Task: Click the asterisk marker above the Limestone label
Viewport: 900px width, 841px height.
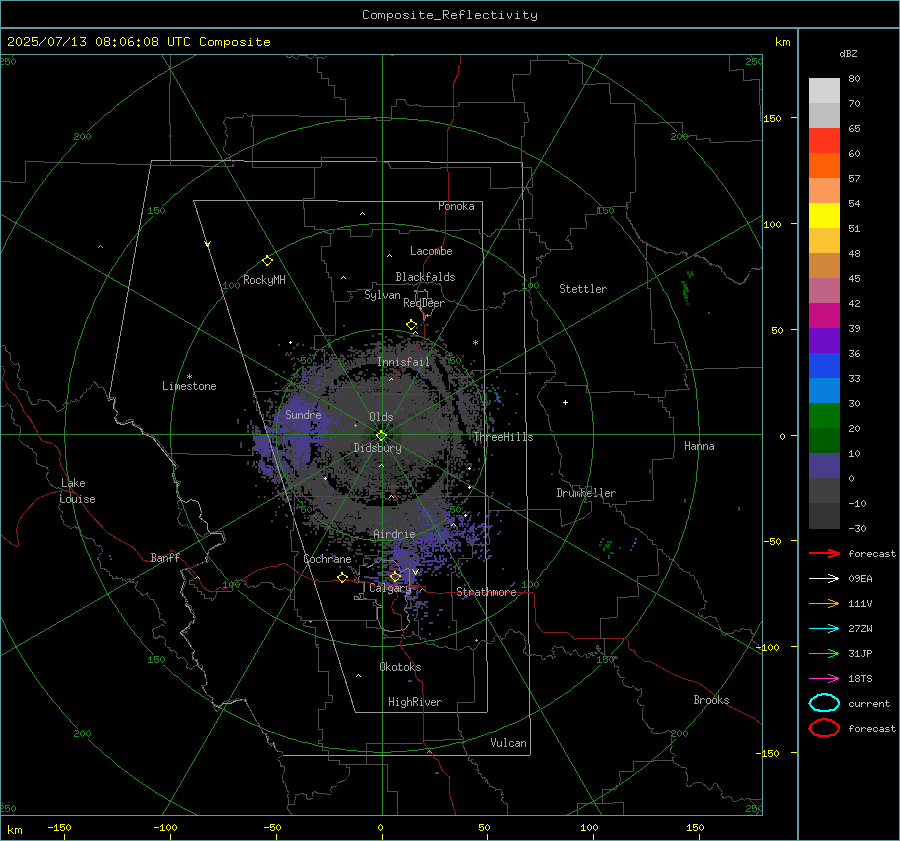Action: [x=189, y=377]
